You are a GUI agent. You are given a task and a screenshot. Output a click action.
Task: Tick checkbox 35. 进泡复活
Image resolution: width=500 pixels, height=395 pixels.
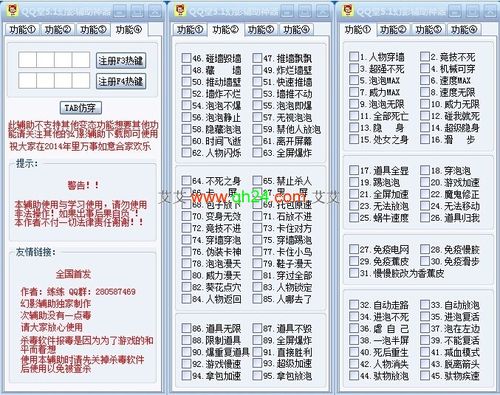tap(425, 316)
